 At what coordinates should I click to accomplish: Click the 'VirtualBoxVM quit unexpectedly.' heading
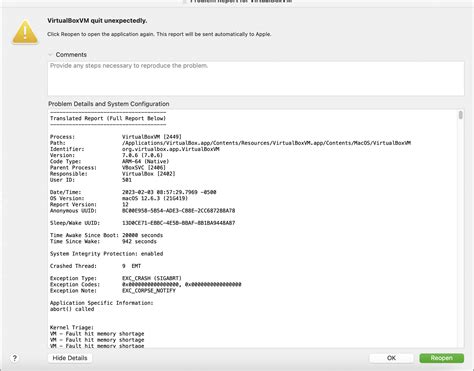coord(97,21)
